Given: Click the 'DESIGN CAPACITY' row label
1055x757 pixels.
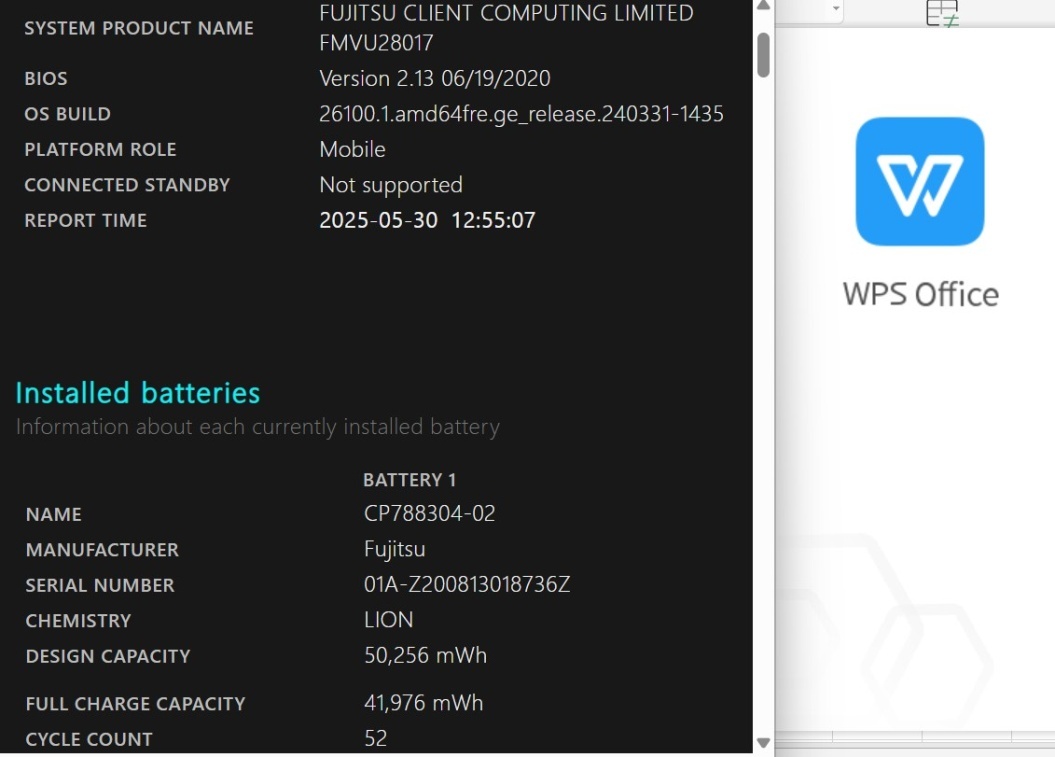Looking at the screenshot, I should pyautogui.click(x=108, y=657).
